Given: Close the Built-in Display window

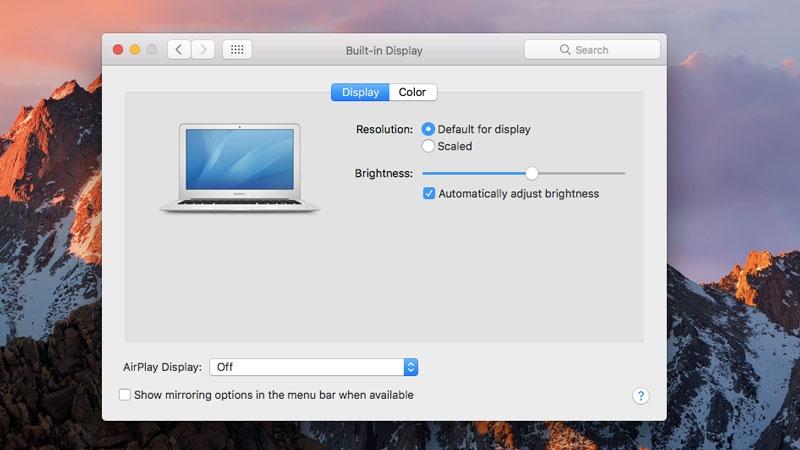Looking at the screenshot, I should (118, 49).
